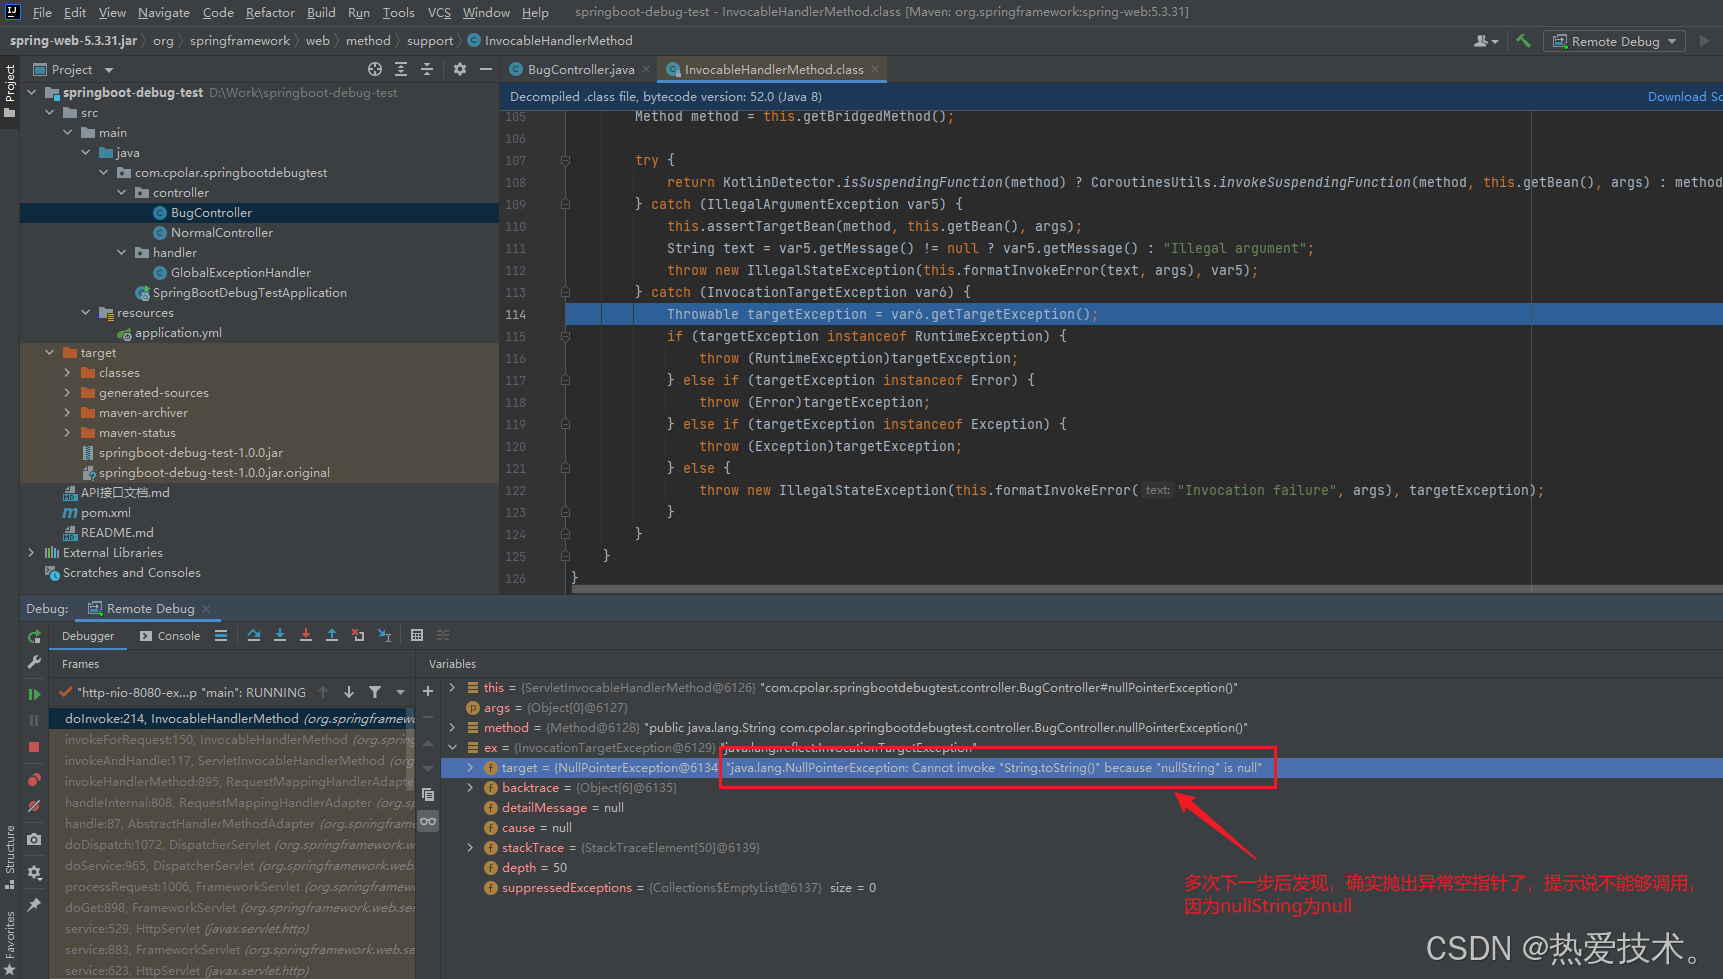1723x979 pixels.
Task: Toggle the glasses watches icon in Variables
Action: pyautogui.click(x=428, y=821)
